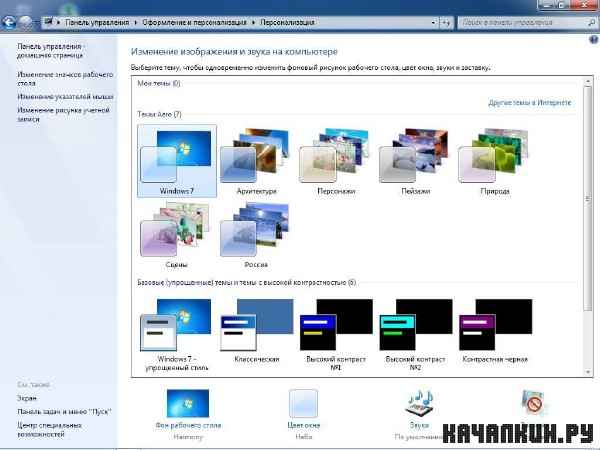Open the address bar history dropdown
Viewport: 600px width, 450px height.
tap(433, 23)
